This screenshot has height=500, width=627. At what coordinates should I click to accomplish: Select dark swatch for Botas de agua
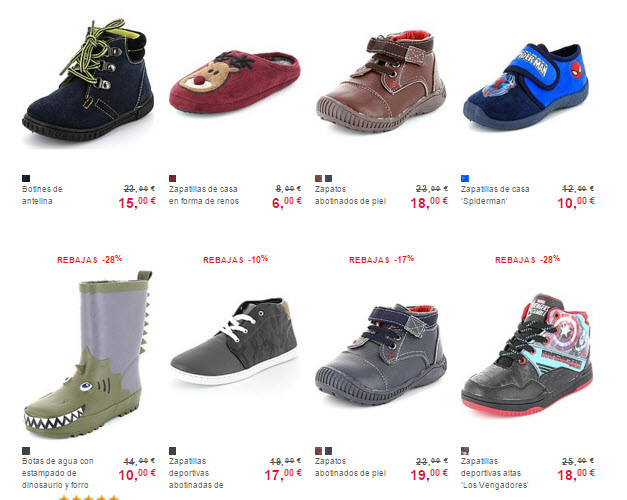click(x=26, y=451)
